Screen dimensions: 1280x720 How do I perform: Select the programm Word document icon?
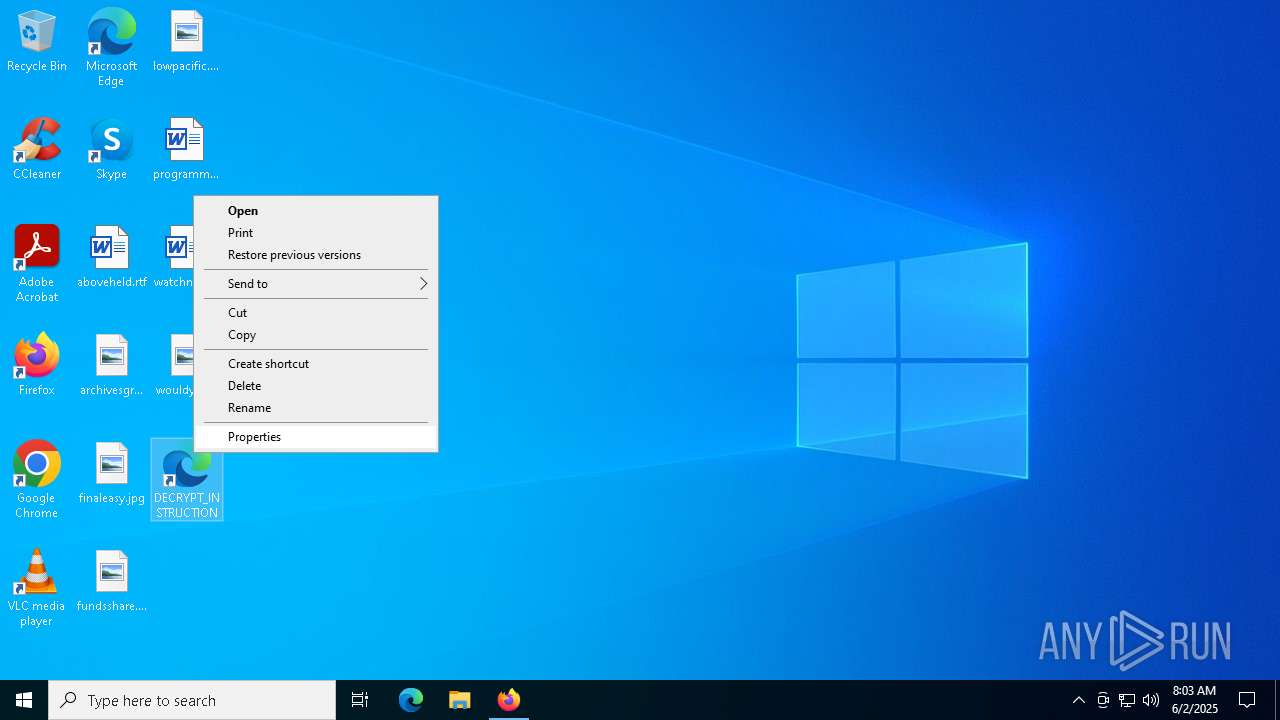[186, 149]
